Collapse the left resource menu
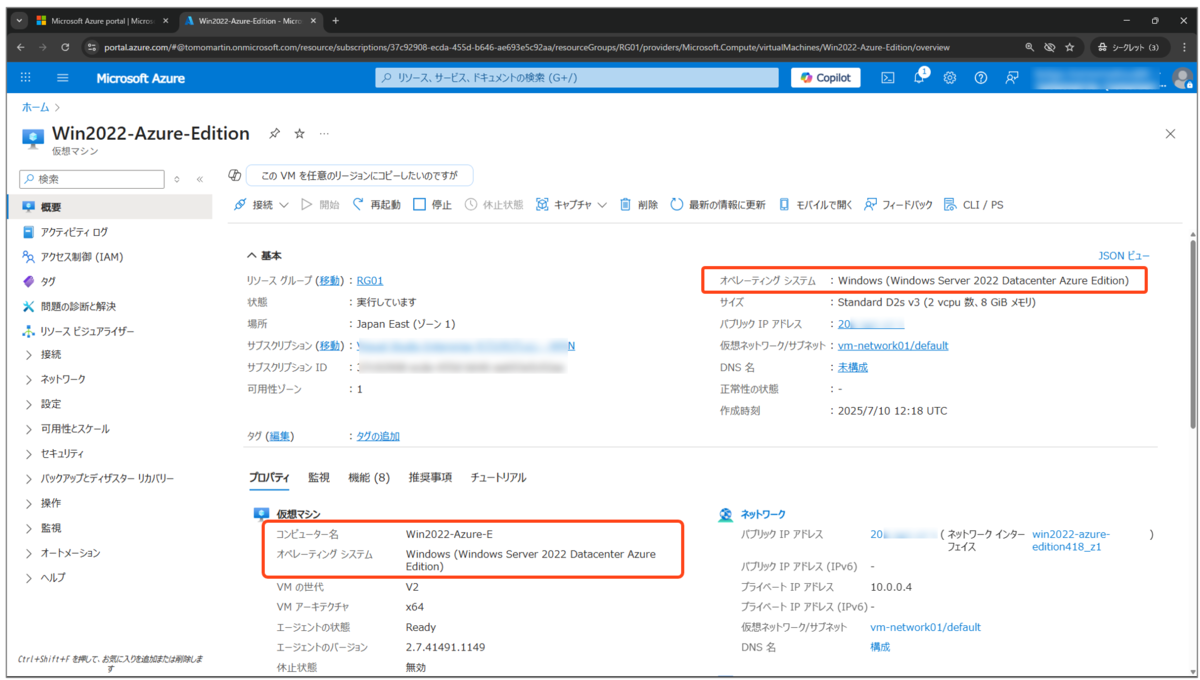 (x=200, y=179)
